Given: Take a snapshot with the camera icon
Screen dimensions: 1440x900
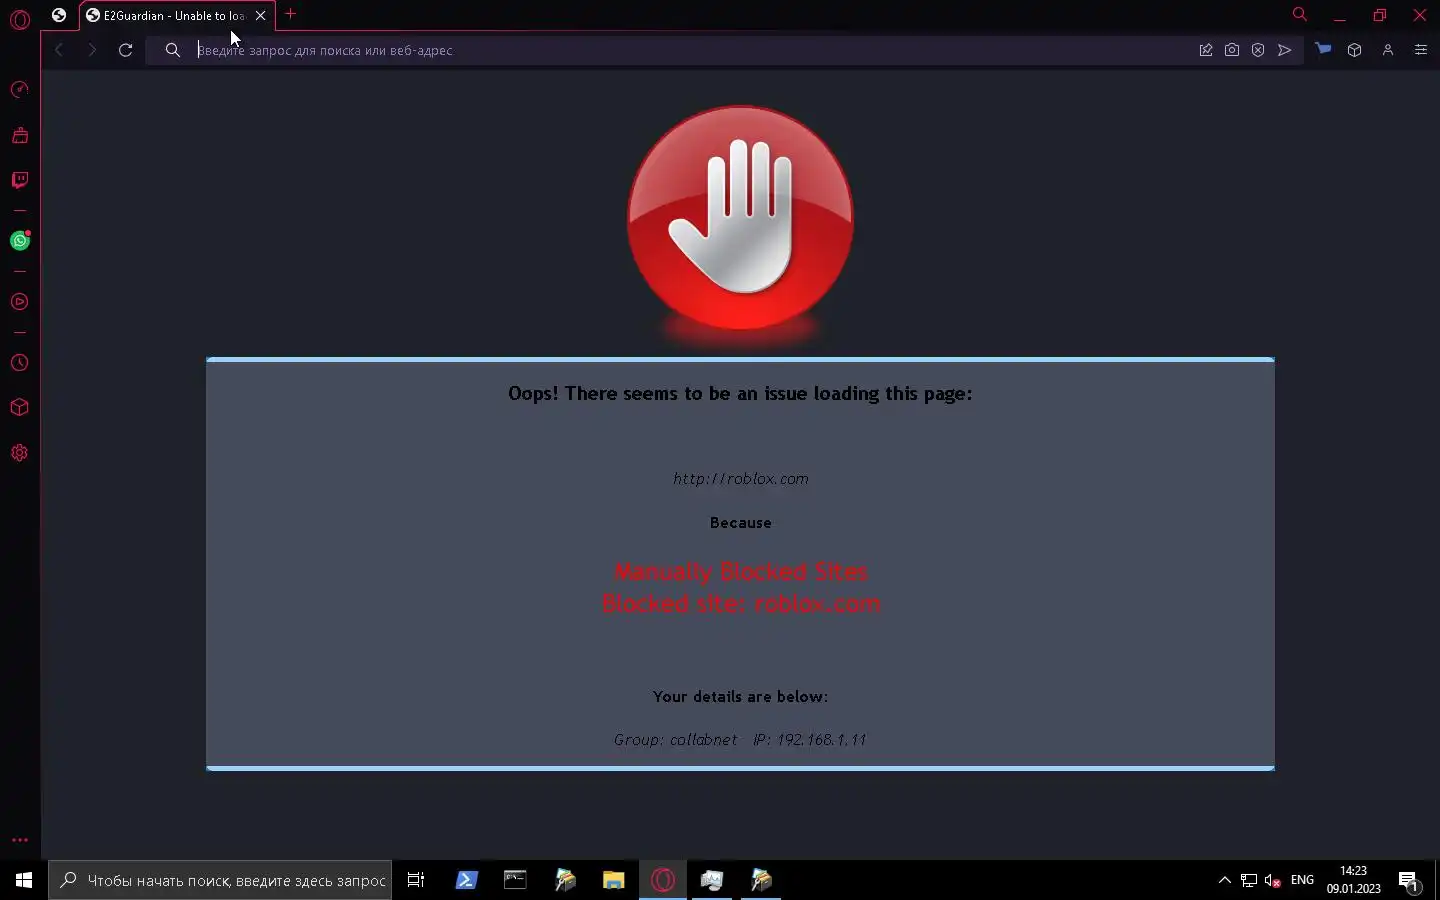Looking at the screenshot, I should (1232, 50).
